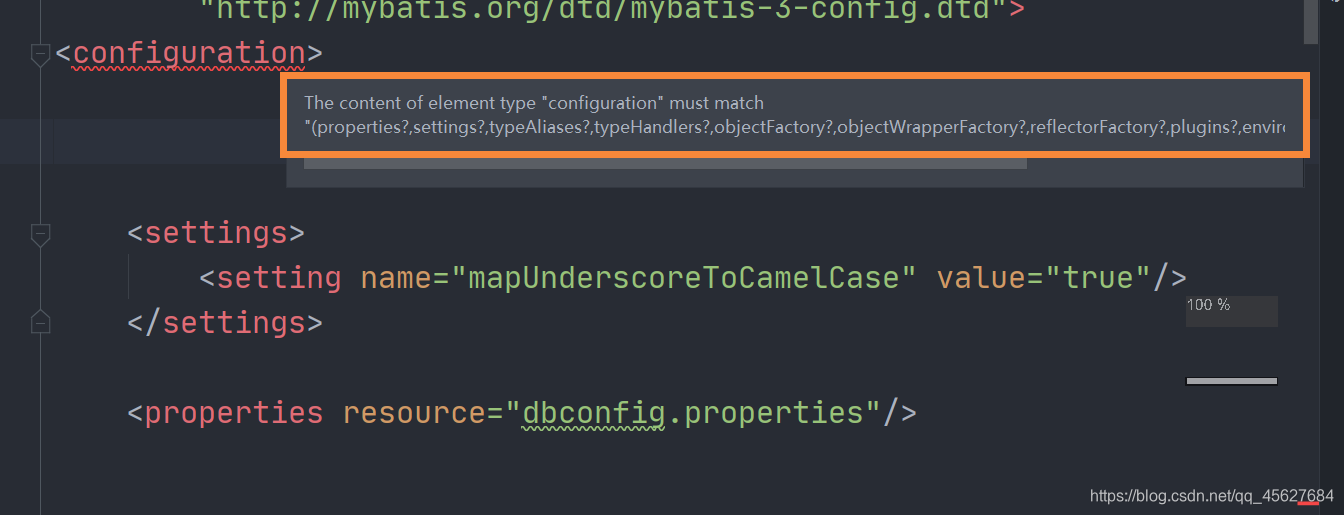
Task: Click the closing settings fold marker
Action: tap(40, 323)
